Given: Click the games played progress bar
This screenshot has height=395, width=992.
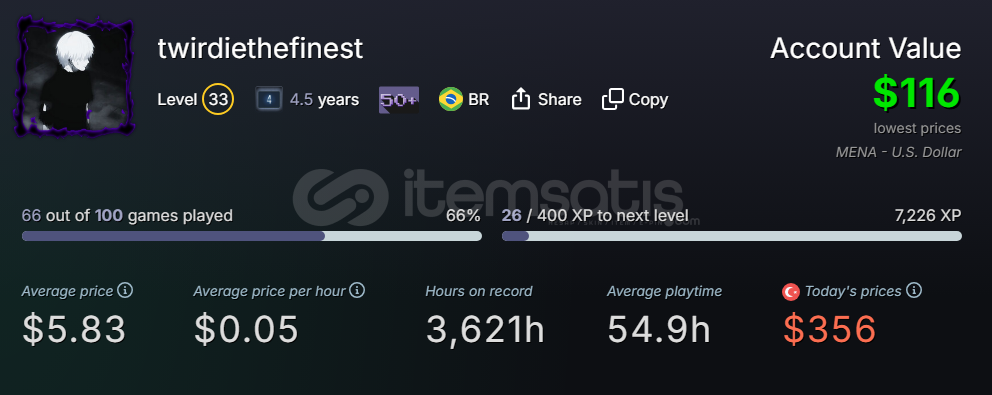Looking at the screenshot, I should tap(252, 236).
